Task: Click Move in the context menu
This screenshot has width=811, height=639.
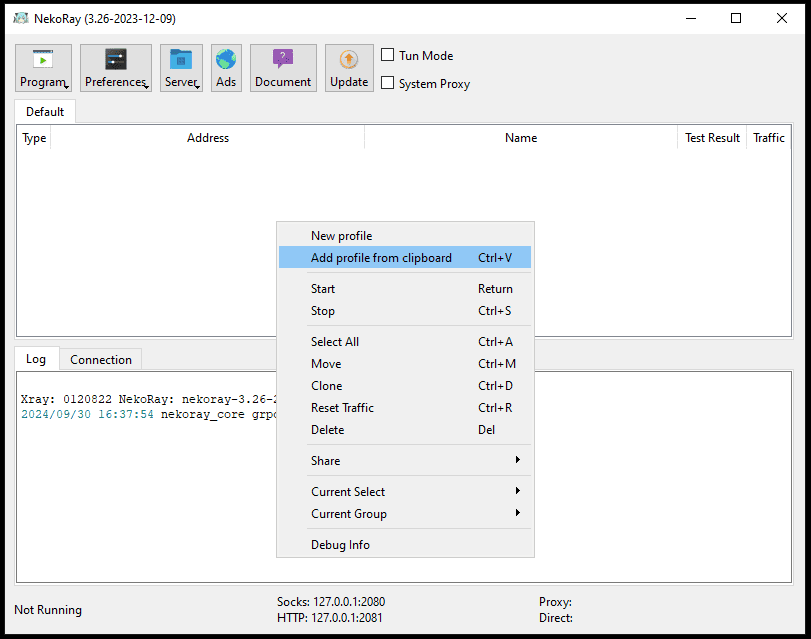Action: (x=405, y=364)
